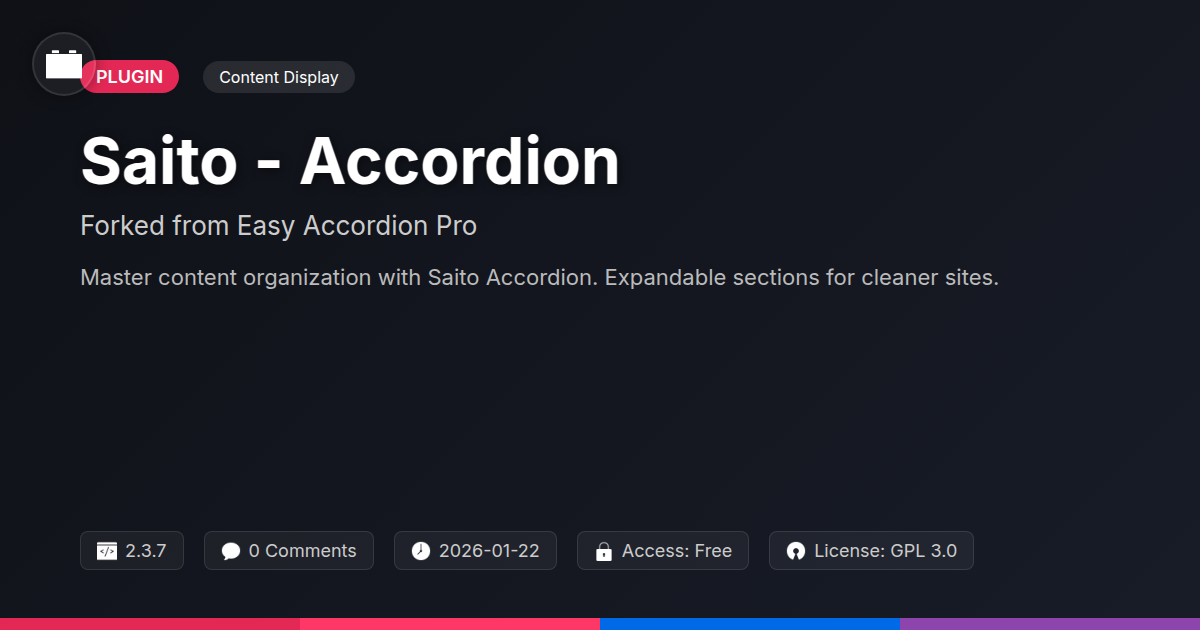1200x630 pixels.
Task: Click the padlock icon by Access: Free
Action: [x=604, y=551]
